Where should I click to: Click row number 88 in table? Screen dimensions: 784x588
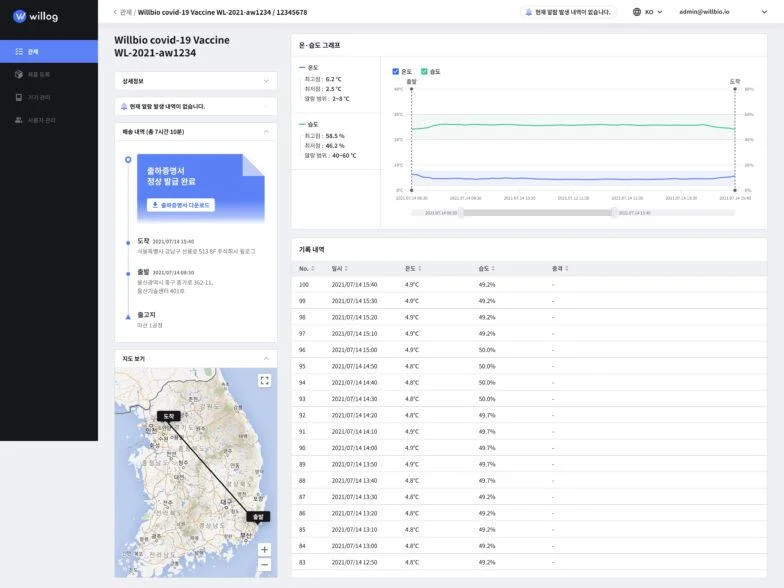(302, 480)
